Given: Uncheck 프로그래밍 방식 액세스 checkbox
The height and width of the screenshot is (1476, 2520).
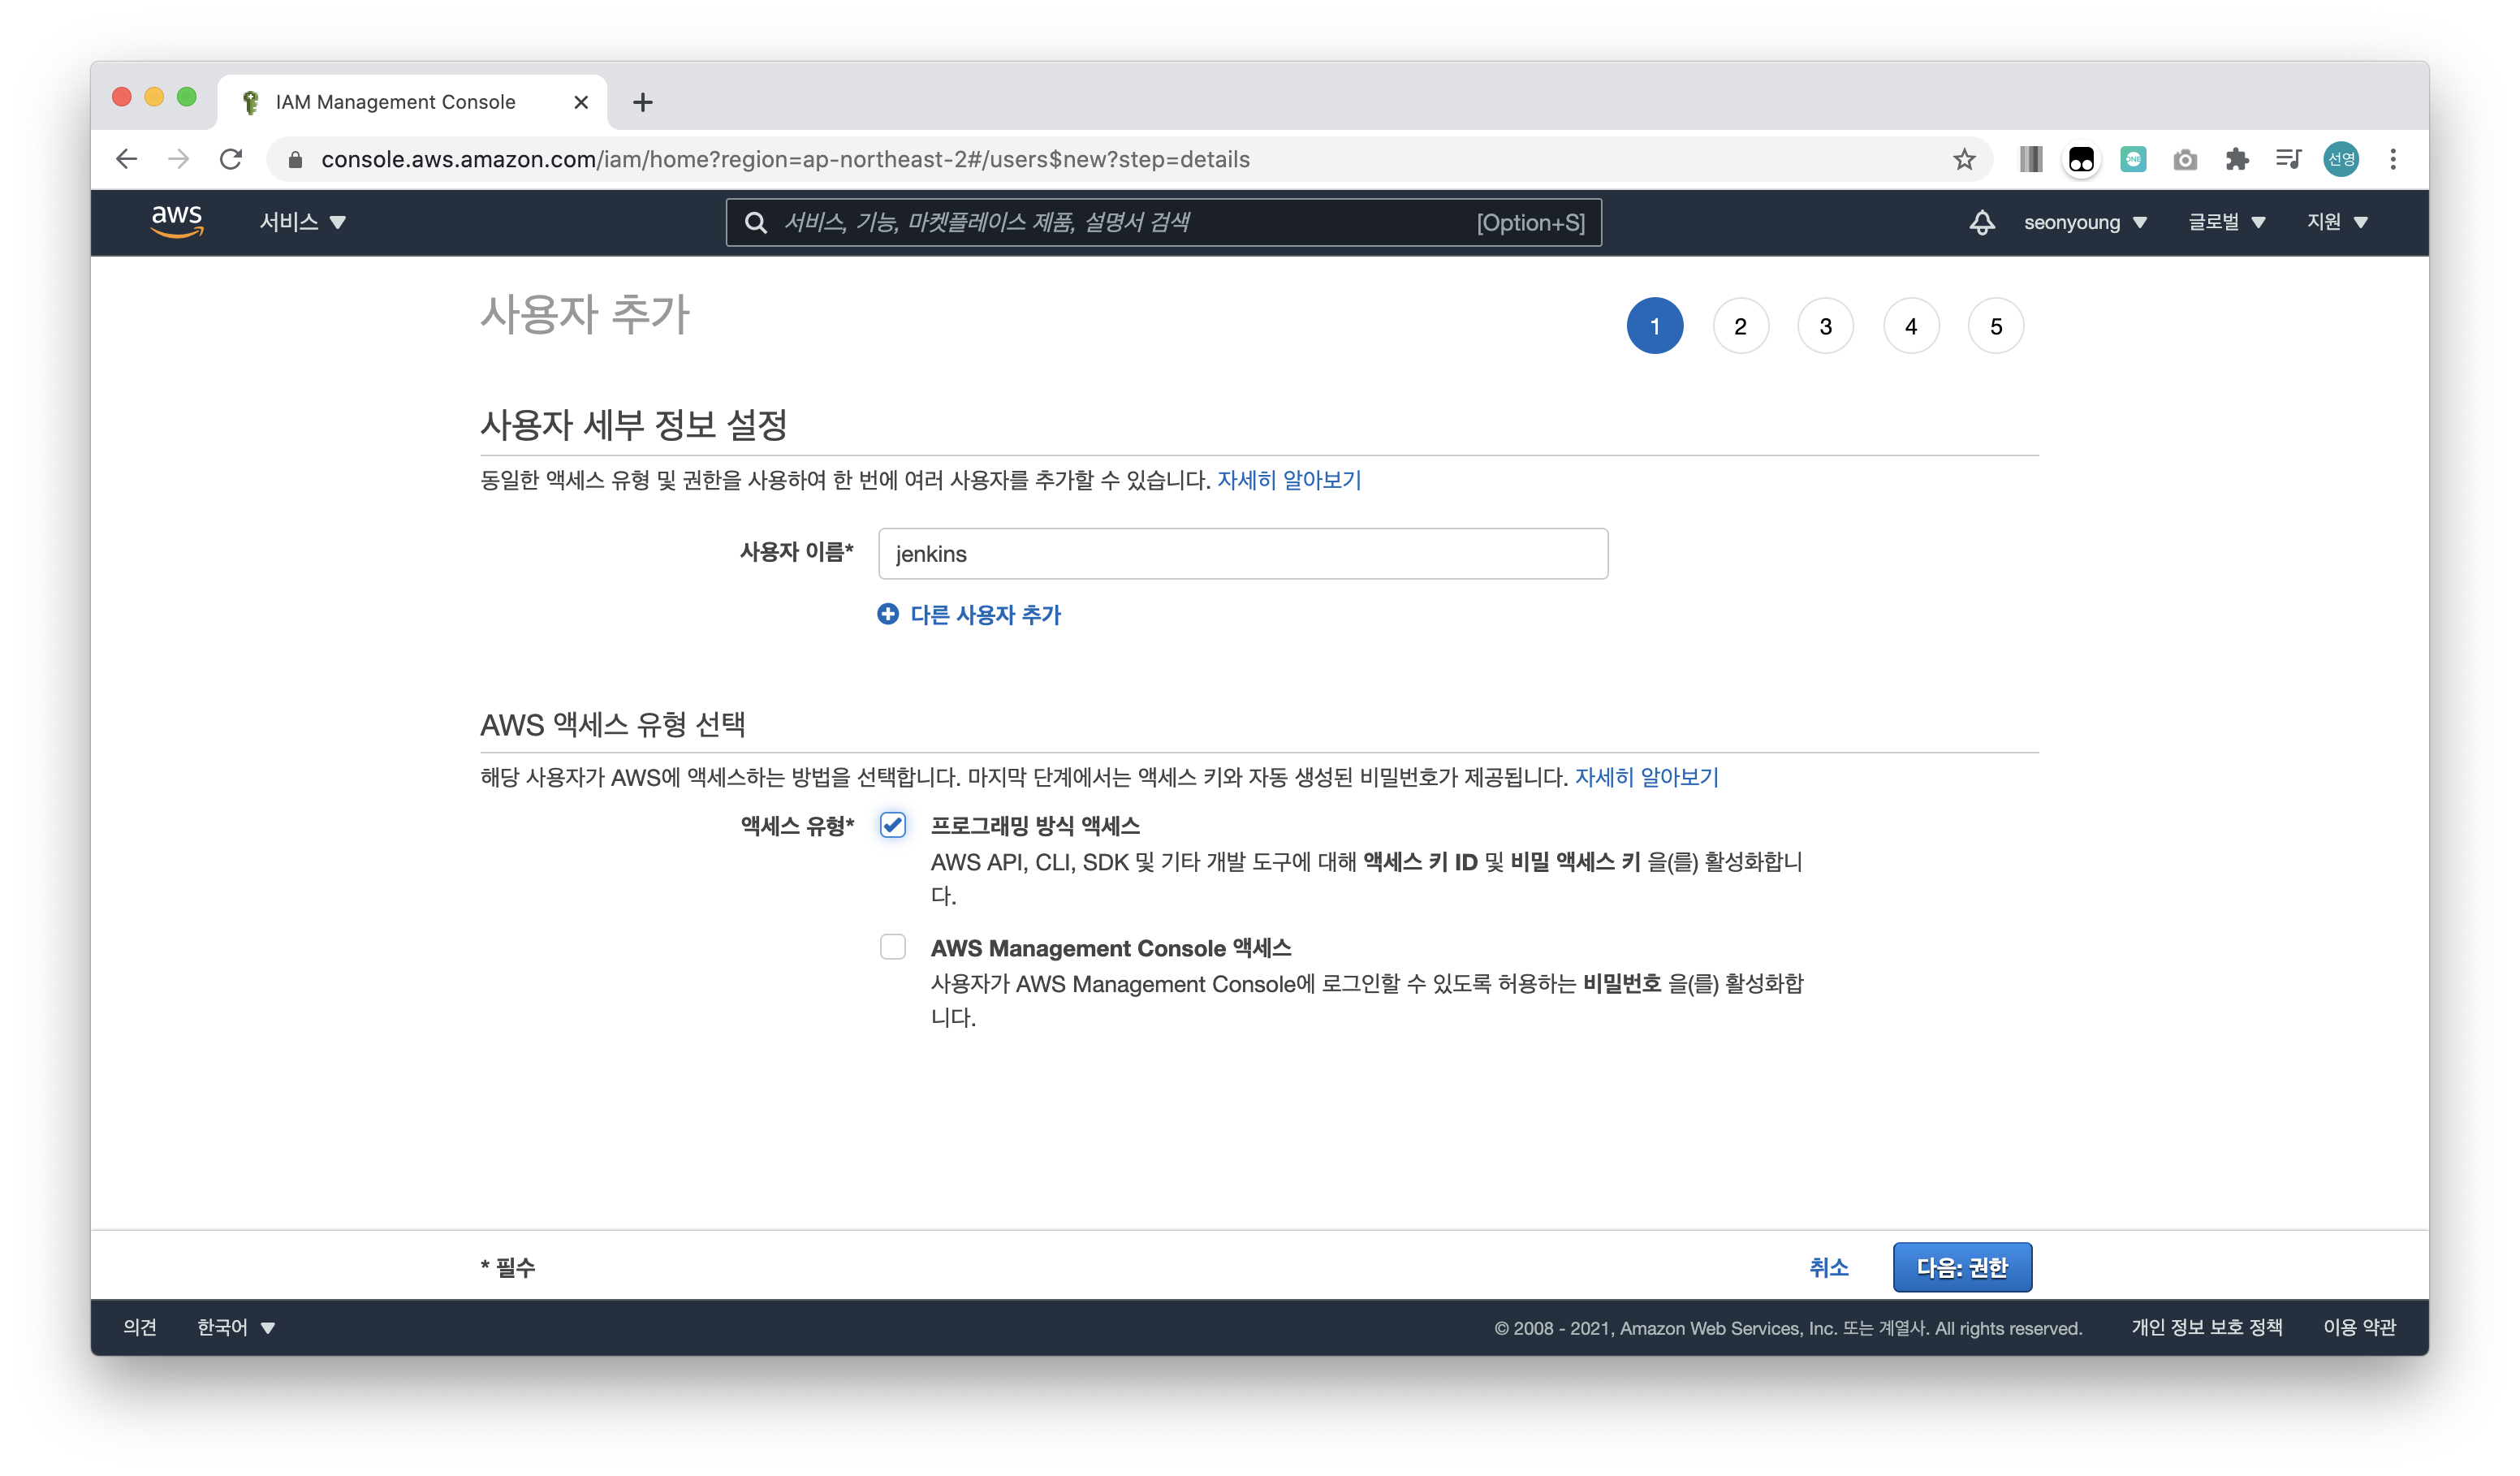Looking at the screenshot, I should [x=893, y=825].
